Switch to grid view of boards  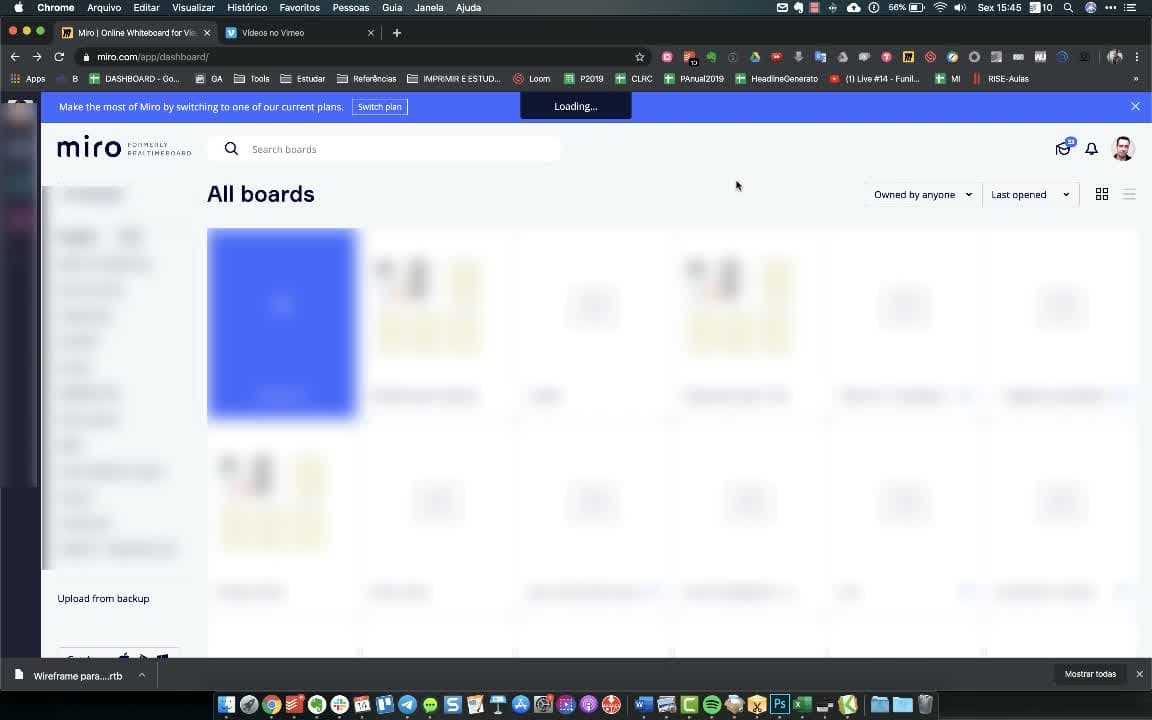pyautogui.click(x=1101, y=194)
